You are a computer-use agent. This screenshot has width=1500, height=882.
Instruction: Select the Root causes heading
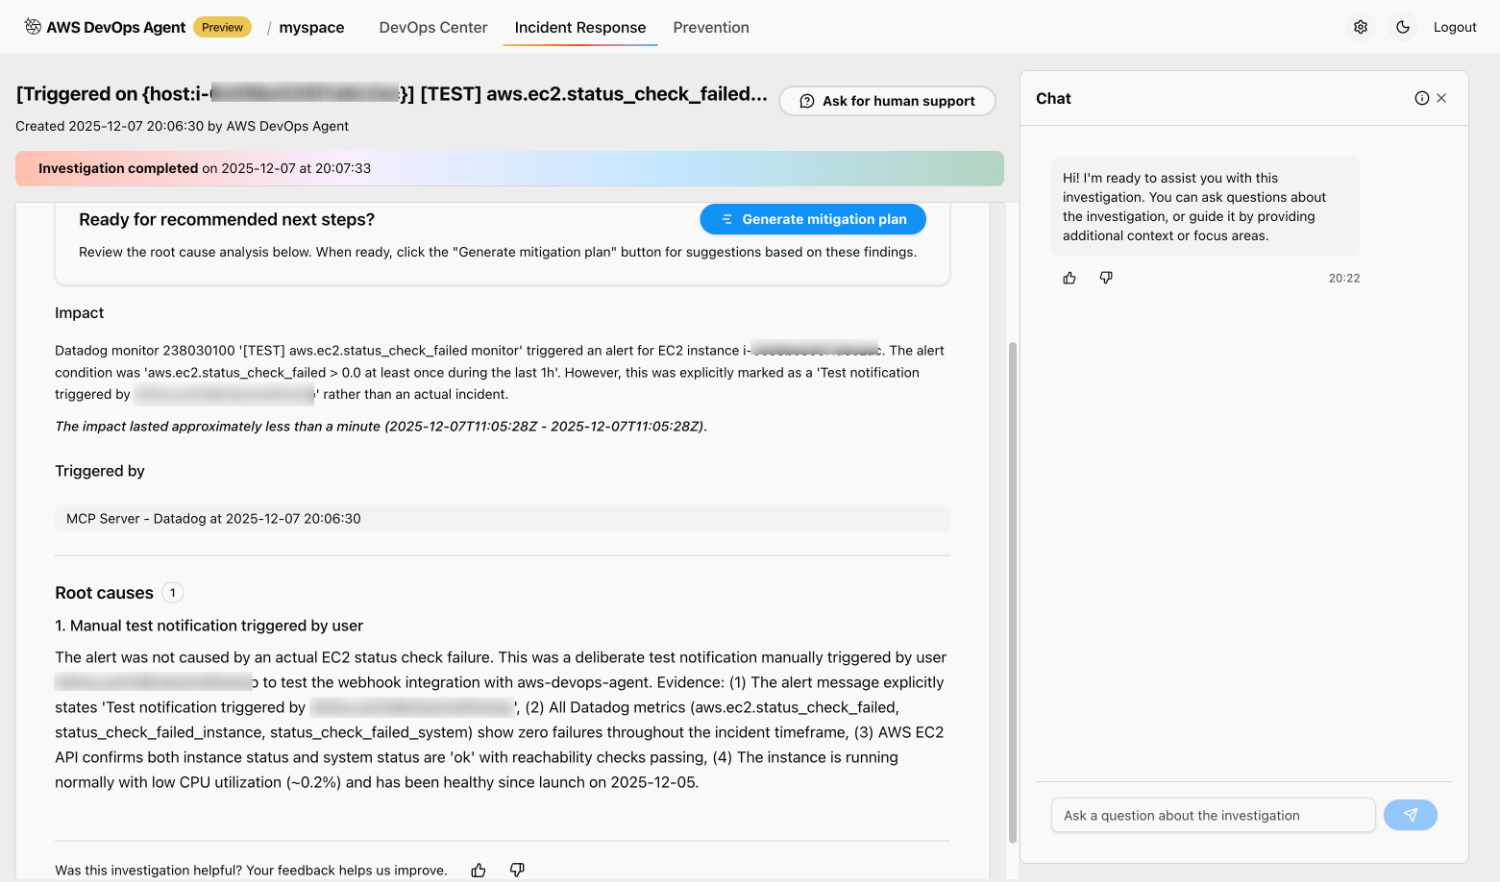point(104,593)
